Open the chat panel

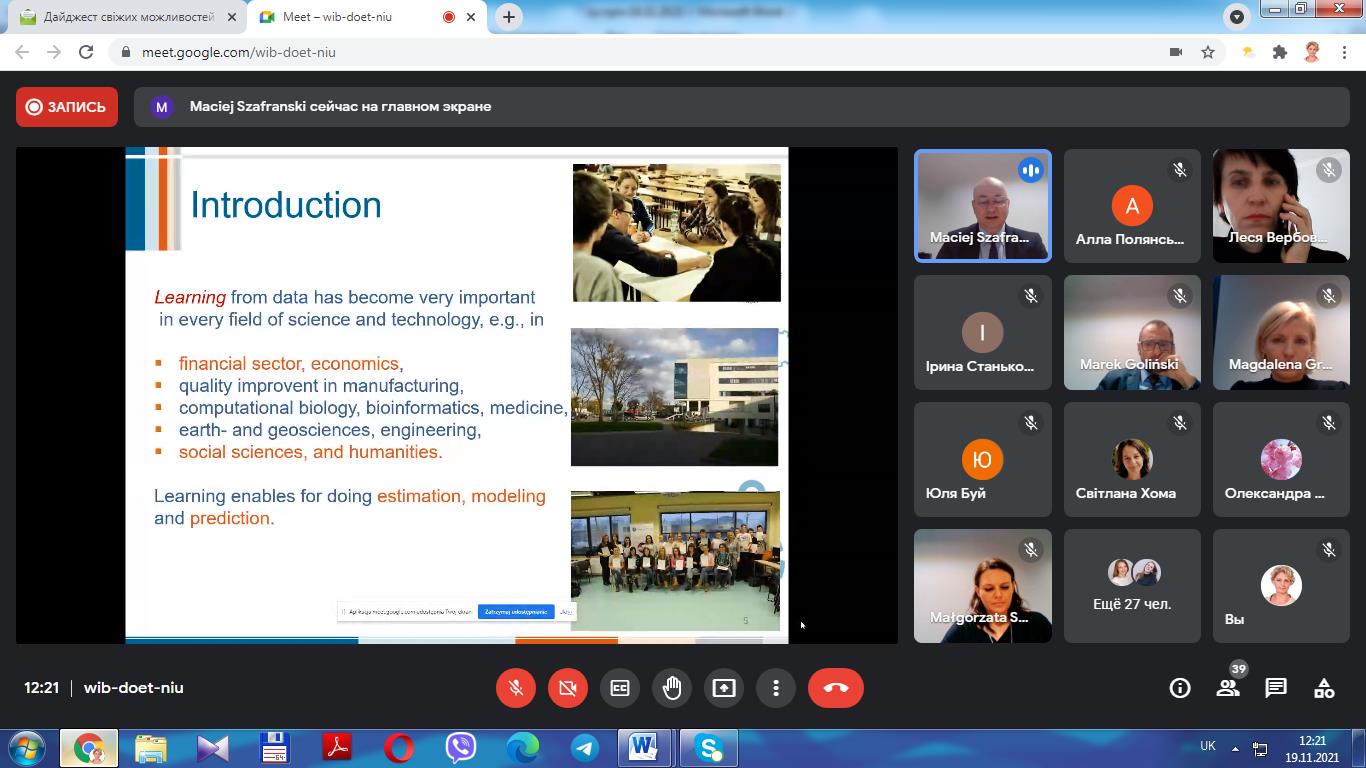(x=1276, y=688)
